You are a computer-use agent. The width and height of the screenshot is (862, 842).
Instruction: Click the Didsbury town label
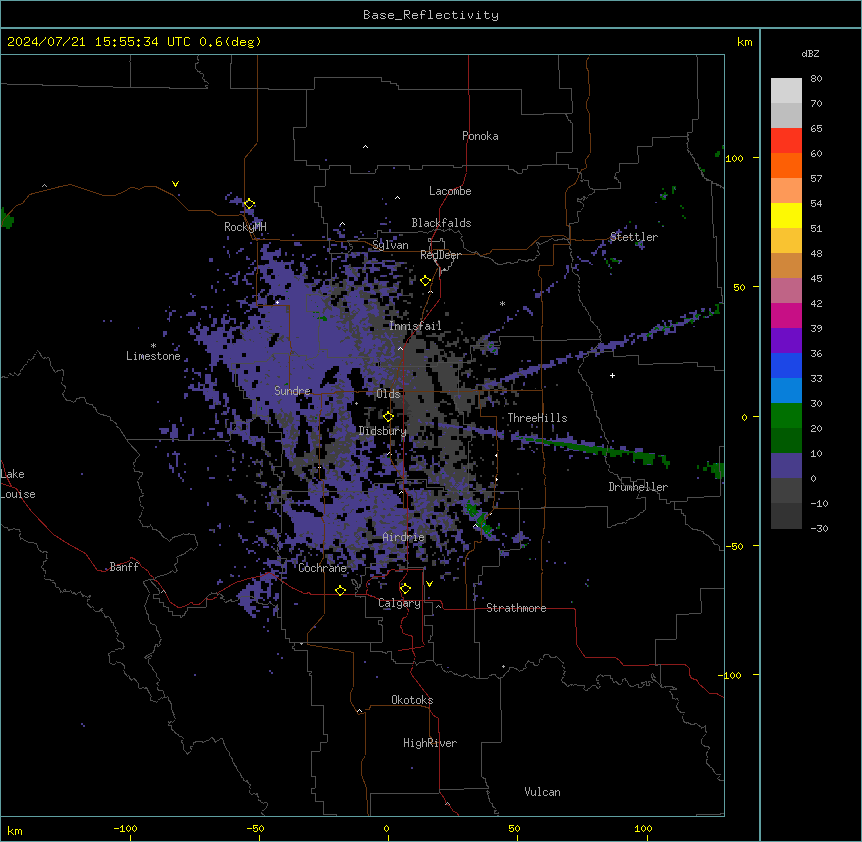click(383, 431)
